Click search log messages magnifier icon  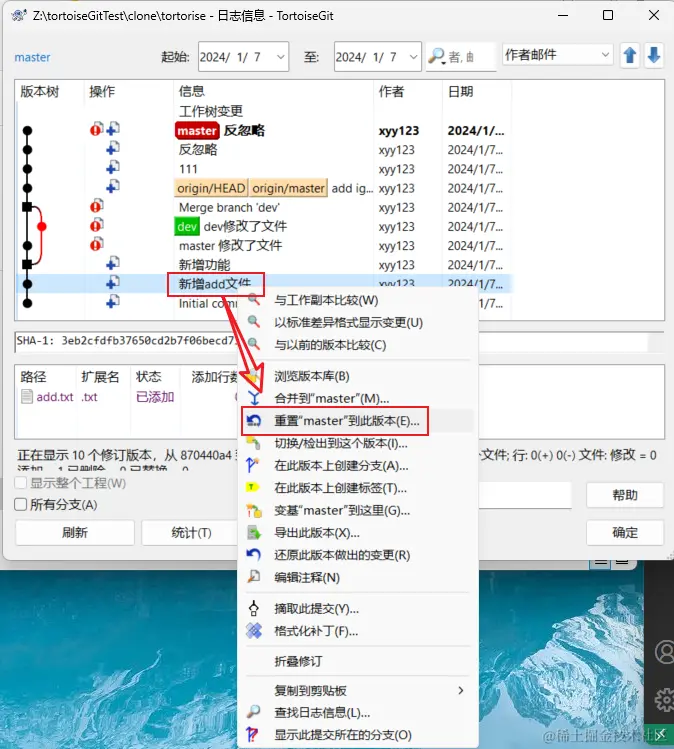(254, 712)
